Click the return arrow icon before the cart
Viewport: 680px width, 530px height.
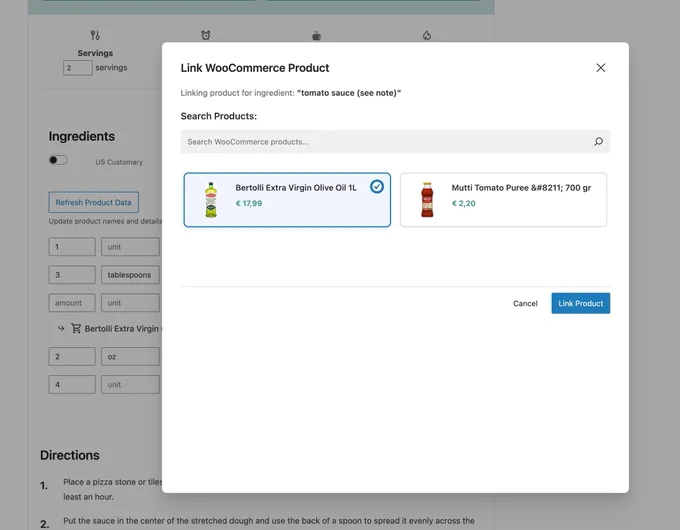click(61, 328)
